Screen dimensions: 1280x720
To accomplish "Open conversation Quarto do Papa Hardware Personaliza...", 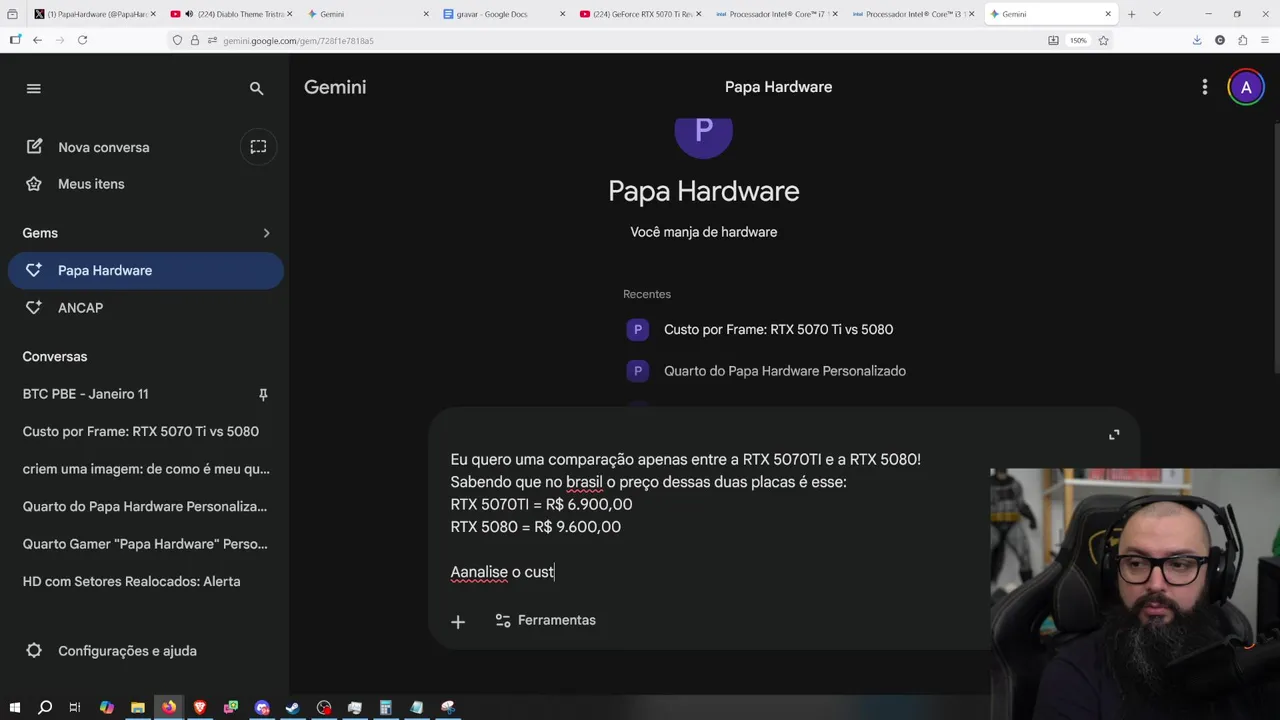I will pos(145,506).
